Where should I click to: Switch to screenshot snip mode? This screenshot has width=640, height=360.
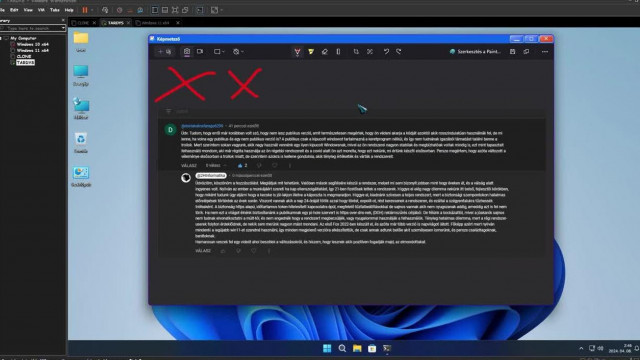[x=187, y=51]
